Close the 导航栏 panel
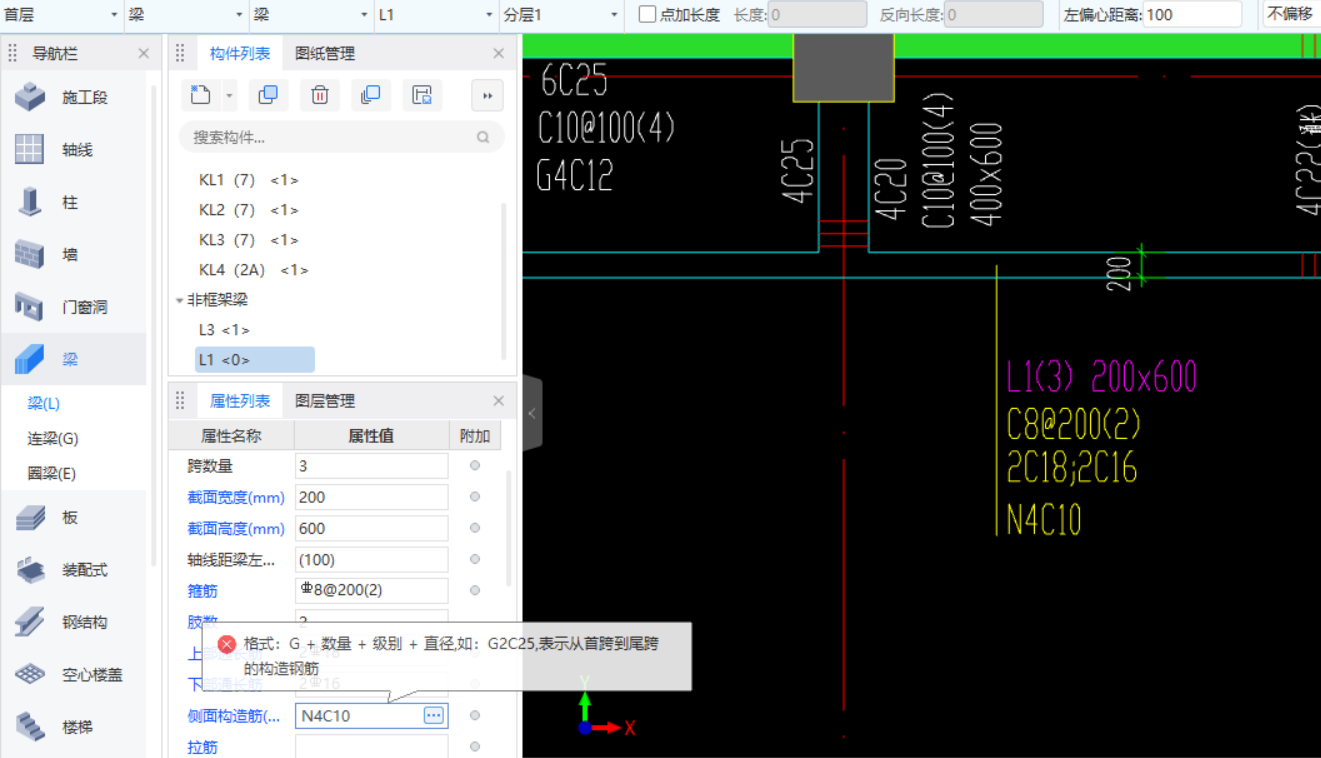This screenshot has height=758, width=1321. click(143, 53)
